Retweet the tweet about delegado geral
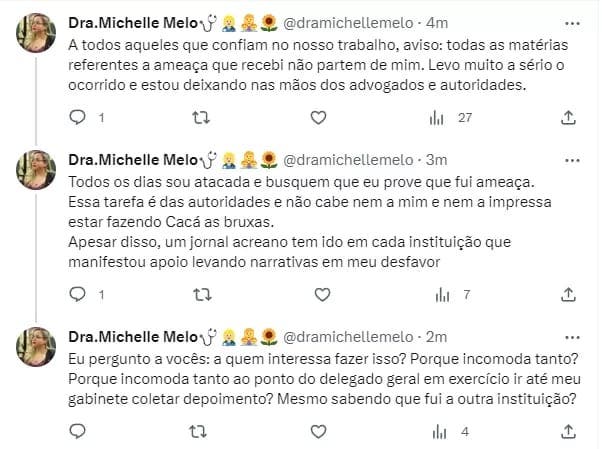602x449 pixels. [x=199, y=431]
